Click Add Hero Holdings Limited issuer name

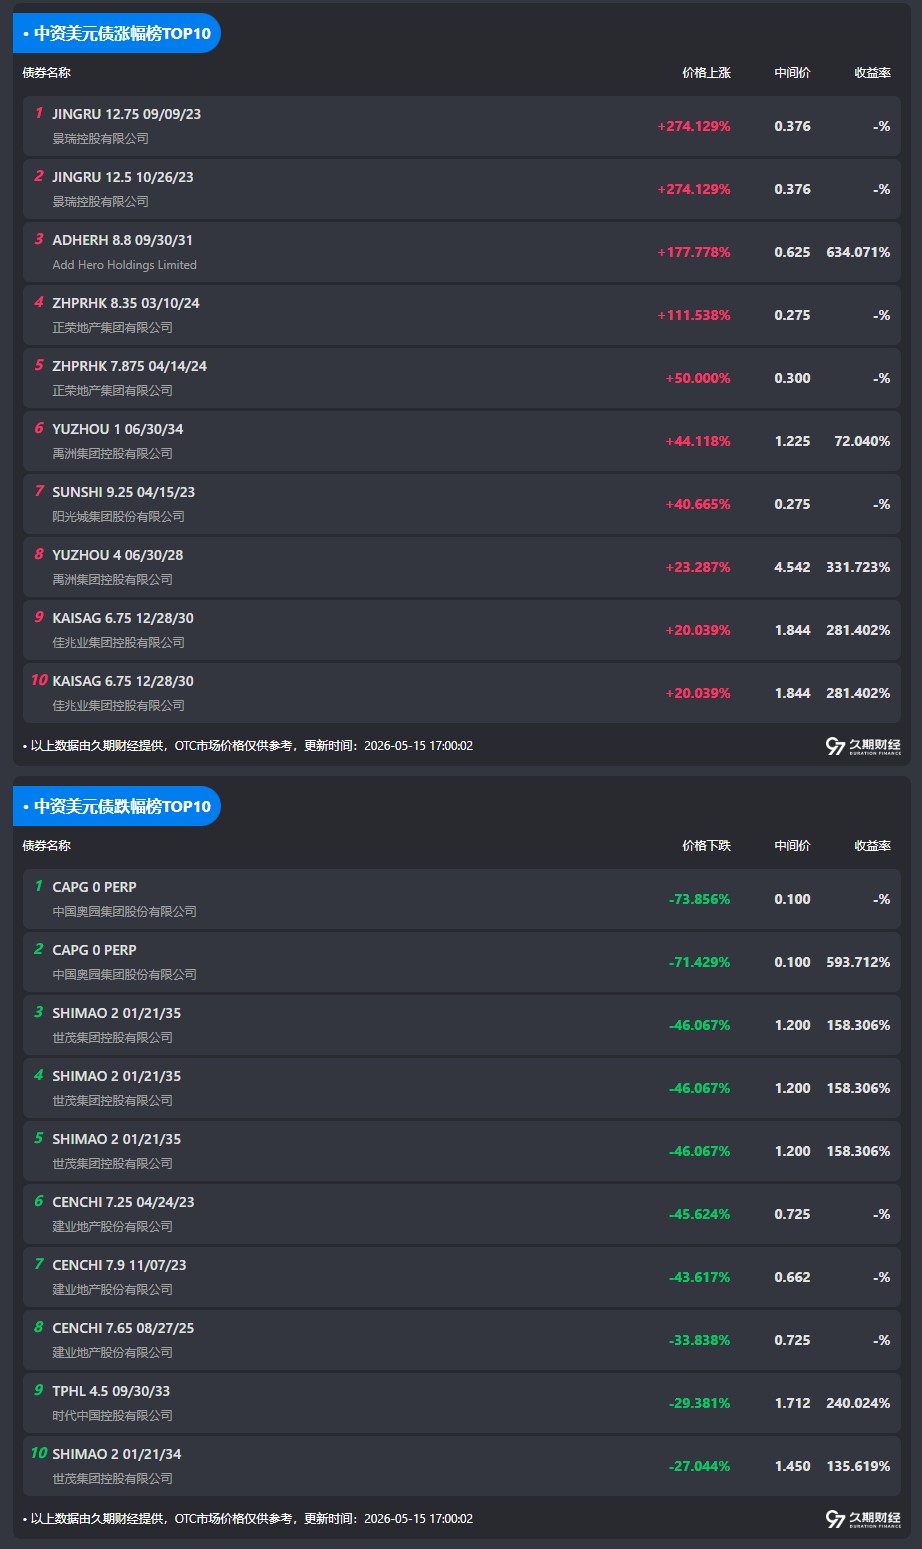coord(124,265)
